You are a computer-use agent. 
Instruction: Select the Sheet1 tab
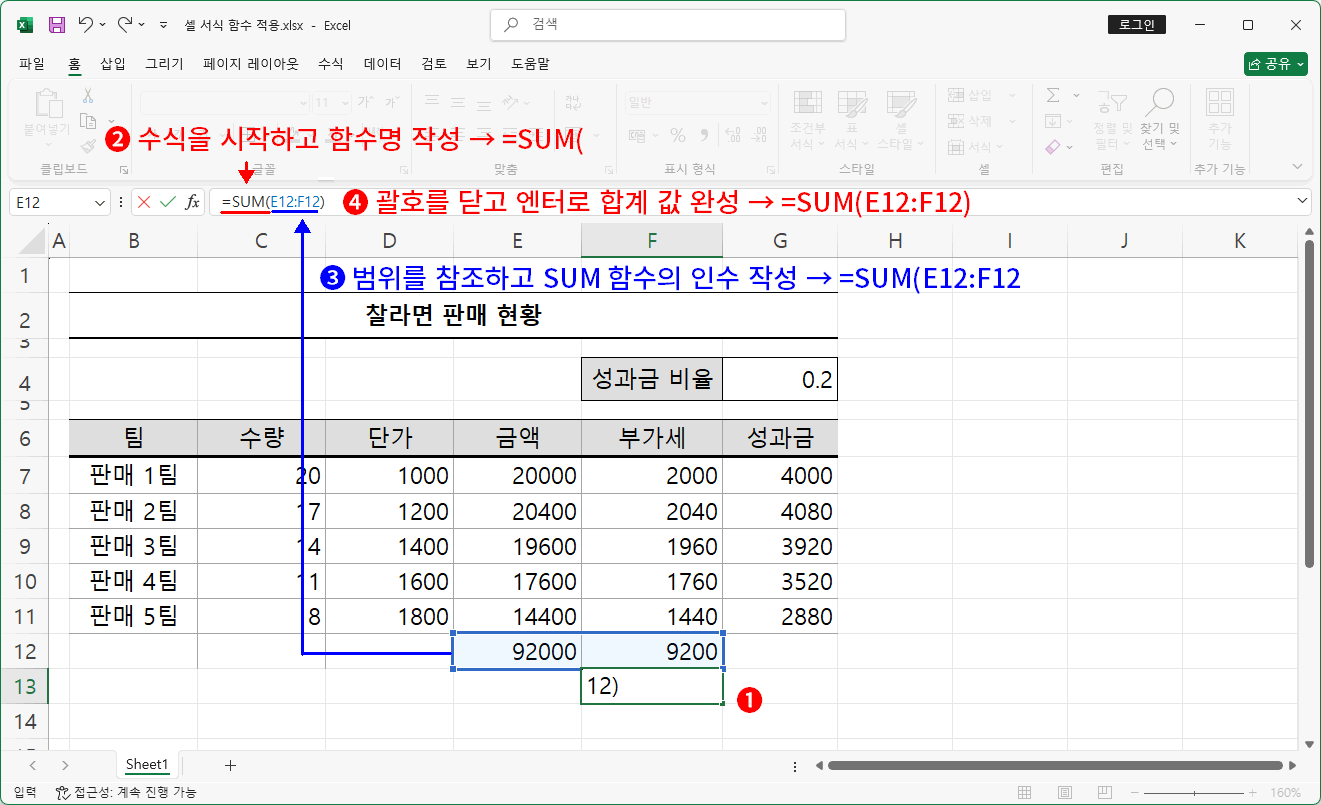(x=147, y=765)
